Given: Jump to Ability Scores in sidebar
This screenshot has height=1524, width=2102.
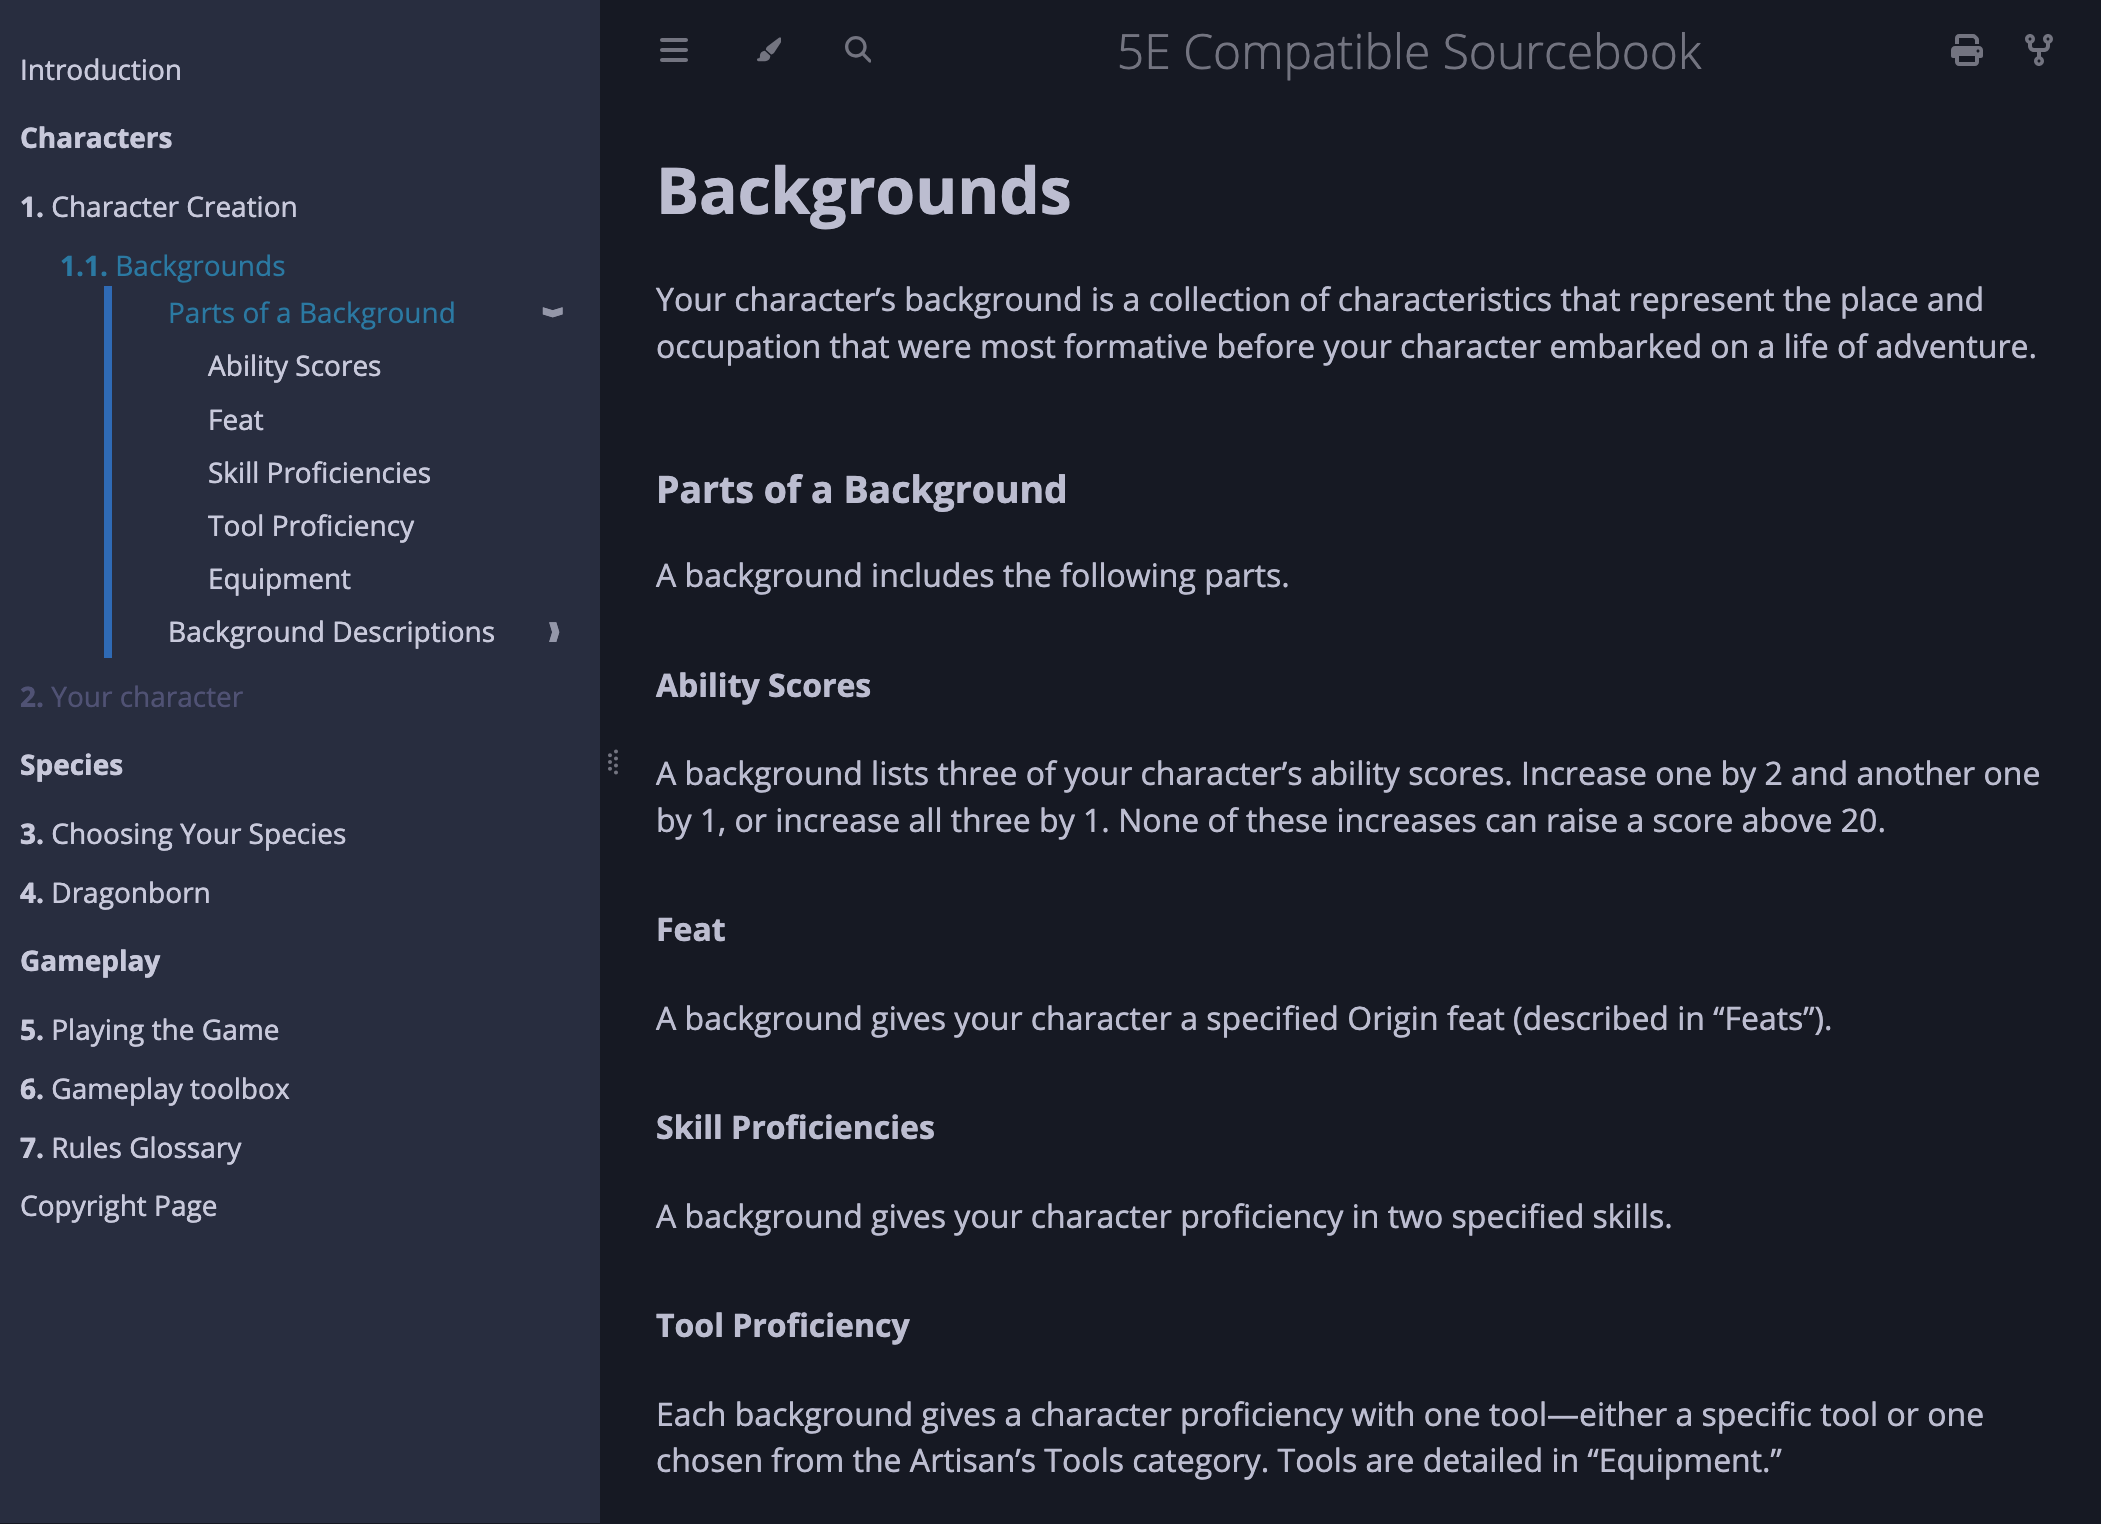Looking at the screenshot, I should (294, 366).
